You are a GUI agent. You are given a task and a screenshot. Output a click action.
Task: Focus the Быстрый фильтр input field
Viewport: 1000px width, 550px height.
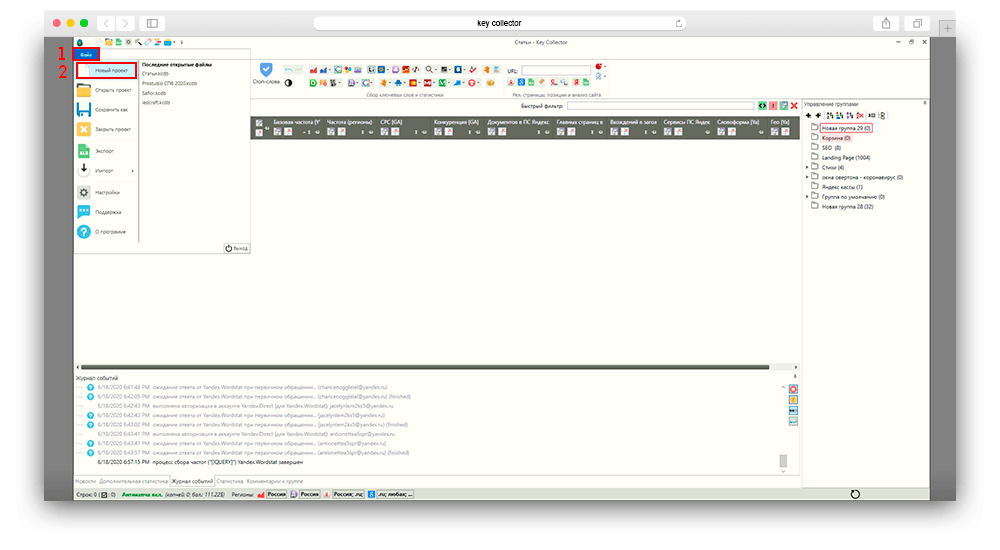[x=661, y=106]
